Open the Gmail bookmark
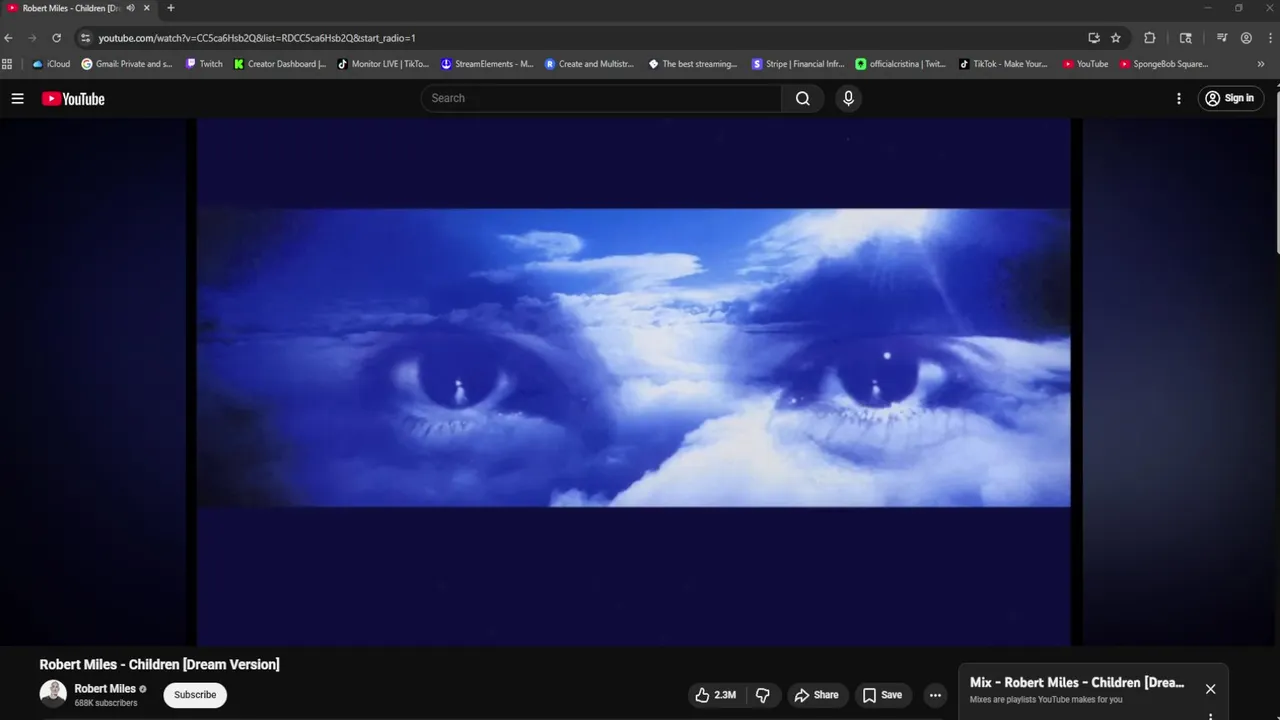 coord(128,64)
